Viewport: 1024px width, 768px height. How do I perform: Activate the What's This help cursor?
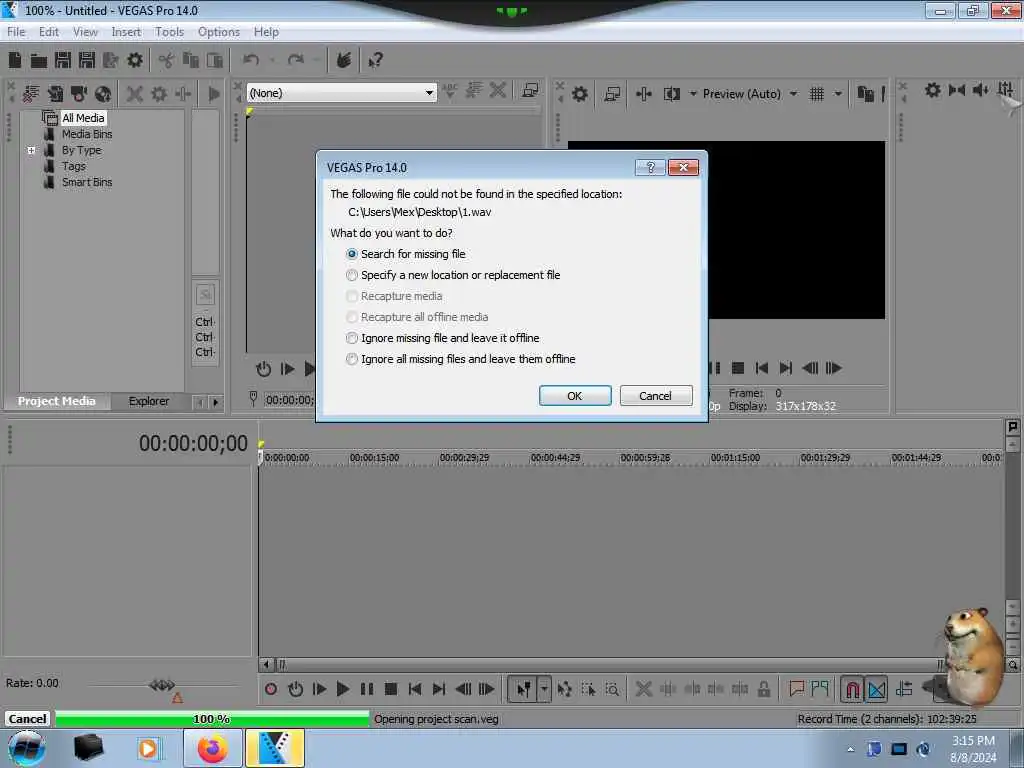tap(375, 61)
